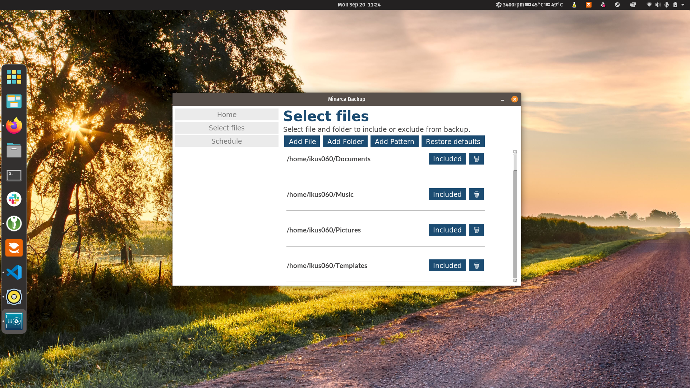Click Restore defaults button
690x388 pixels.
point(453,141)
